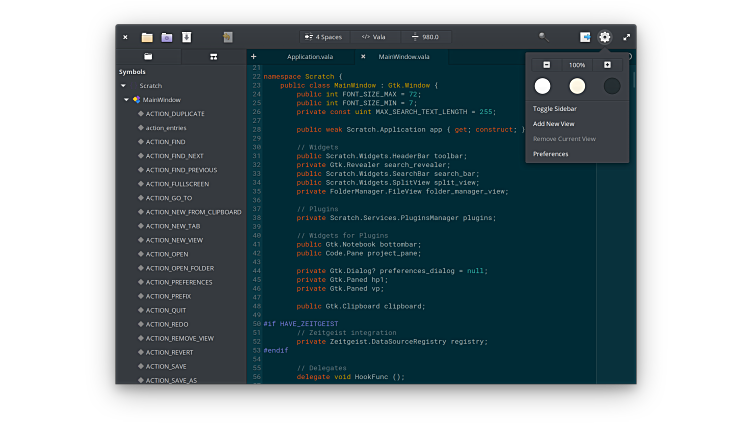
Task: Switch to the Application.vala tab
Action: point(309,57)
